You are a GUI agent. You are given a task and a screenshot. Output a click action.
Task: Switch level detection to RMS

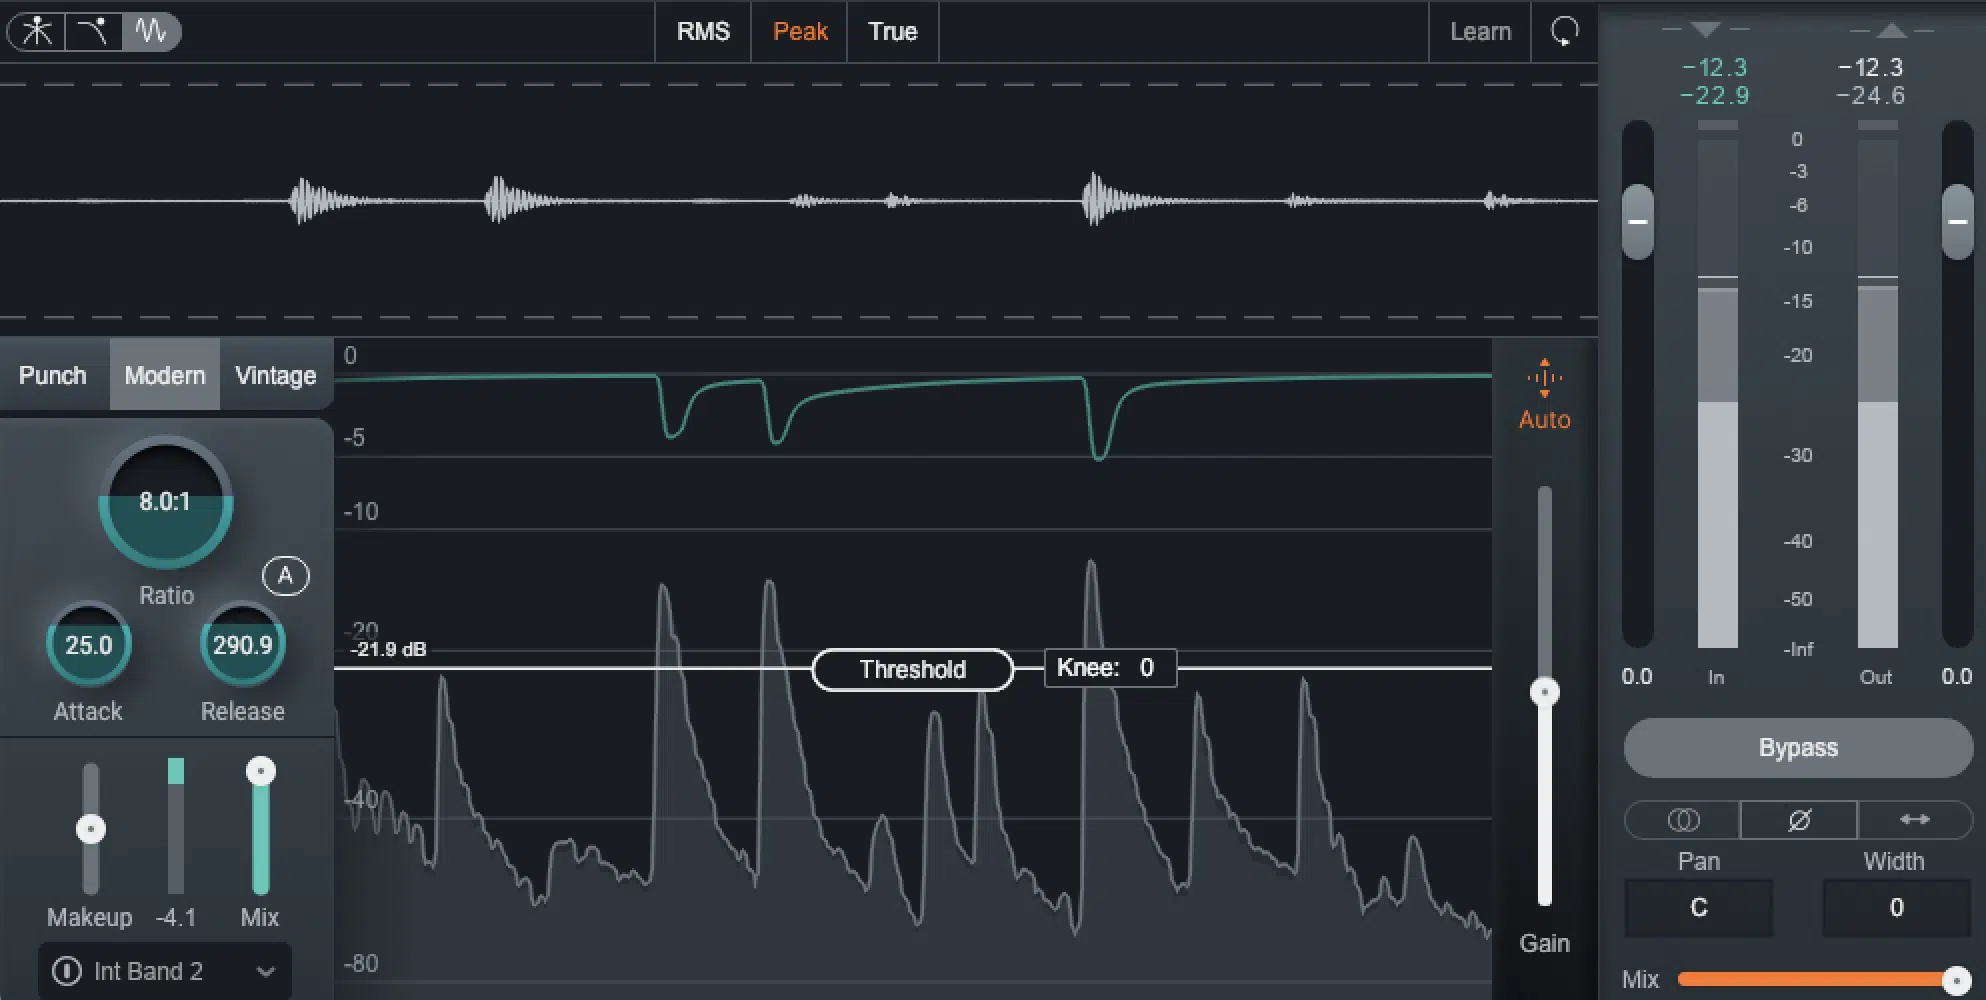[703, 31]
